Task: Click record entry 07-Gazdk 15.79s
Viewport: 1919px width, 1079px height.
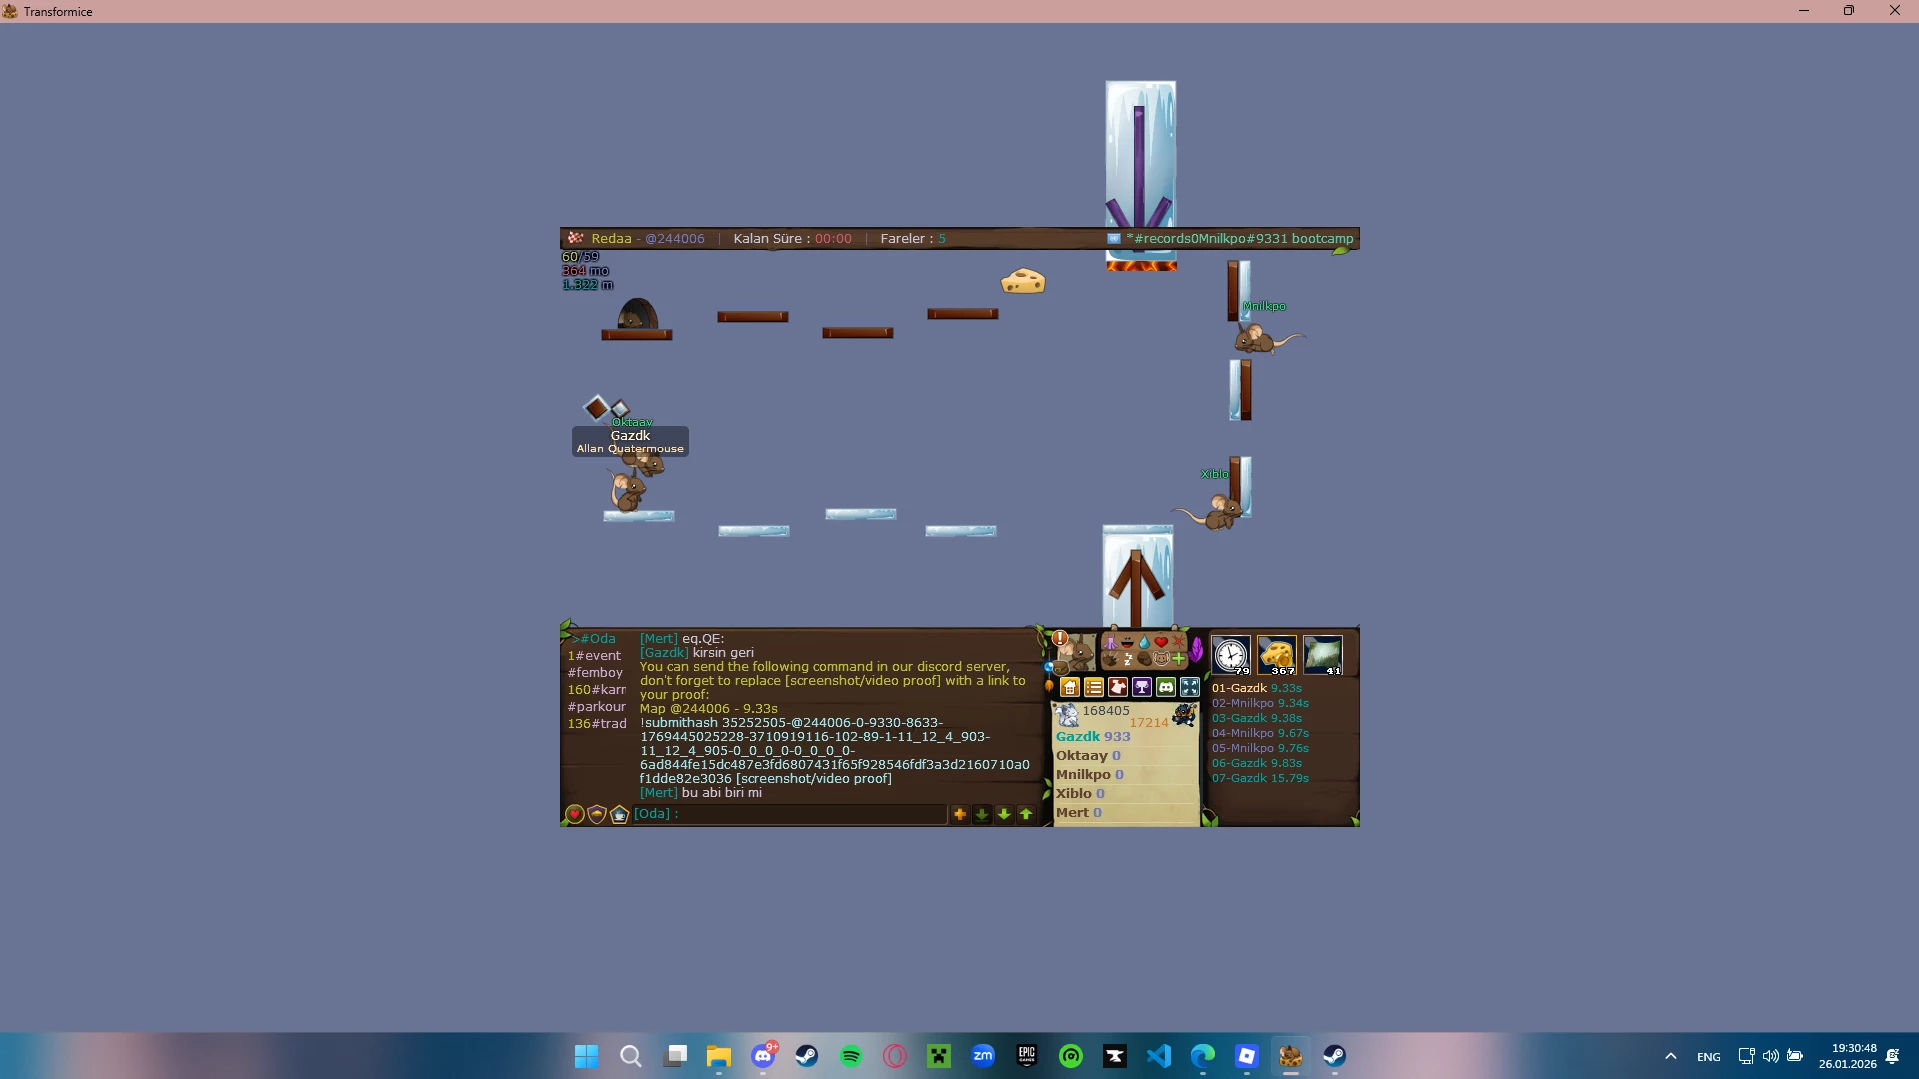Action: coord(1260,778)
